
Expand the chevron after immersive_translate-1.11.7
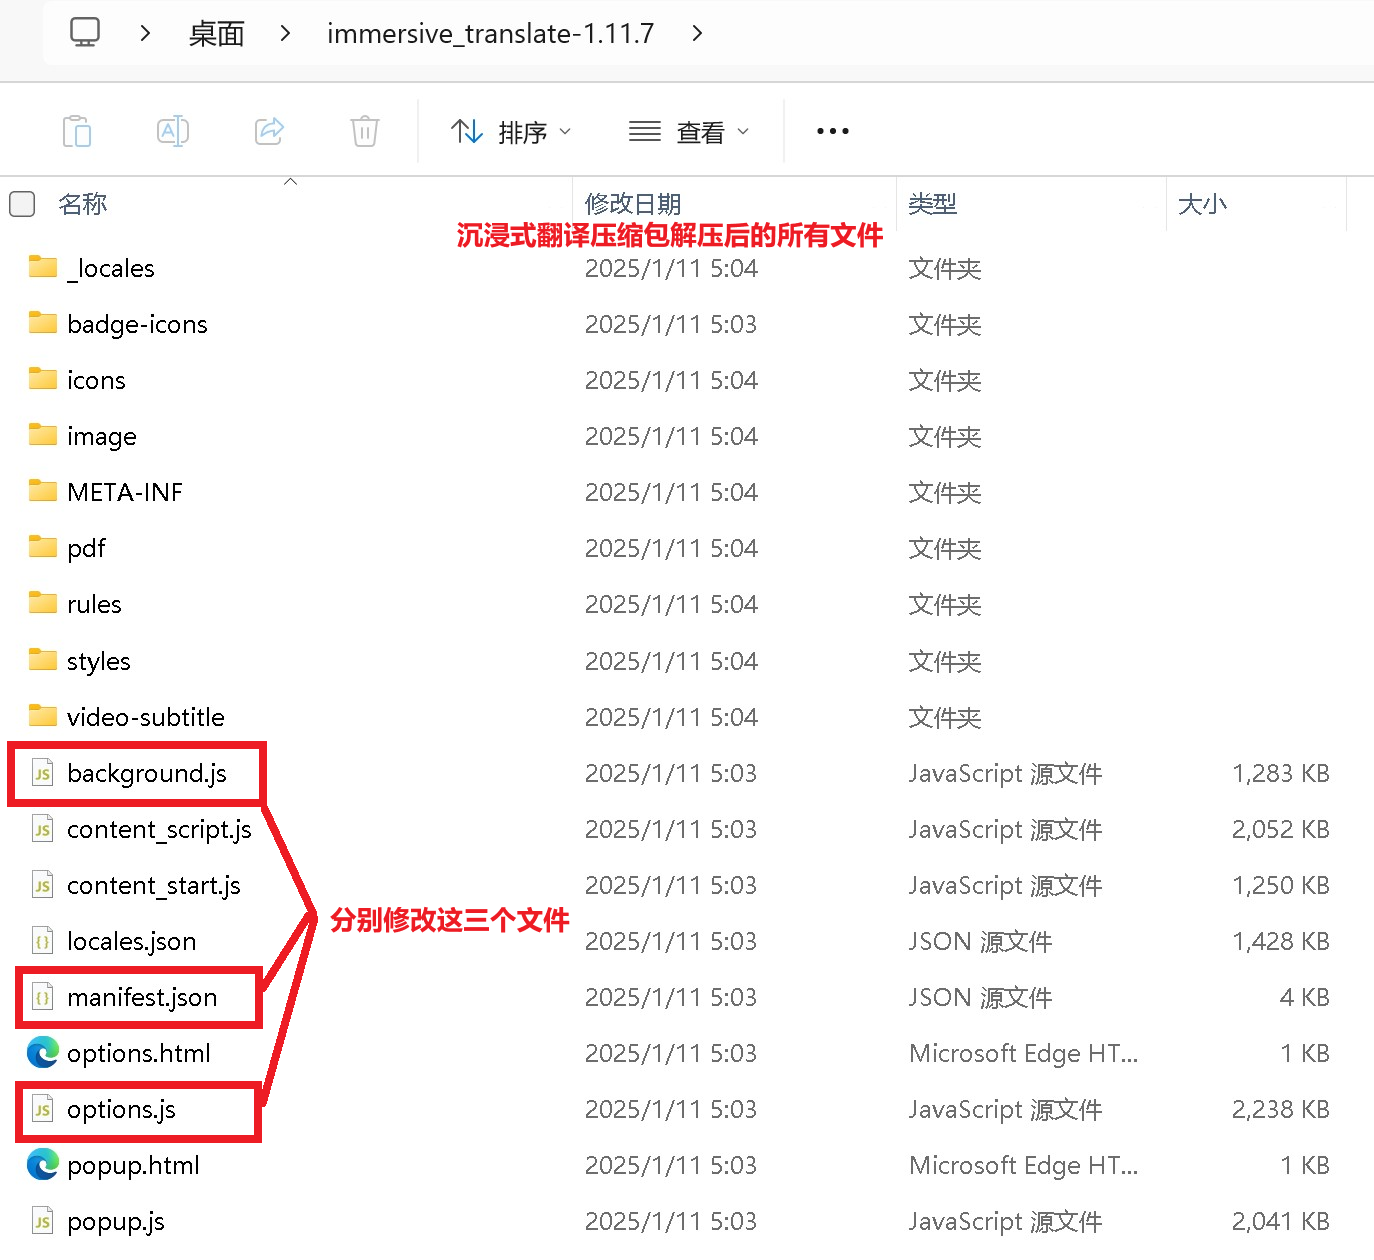tap(697, 33)
